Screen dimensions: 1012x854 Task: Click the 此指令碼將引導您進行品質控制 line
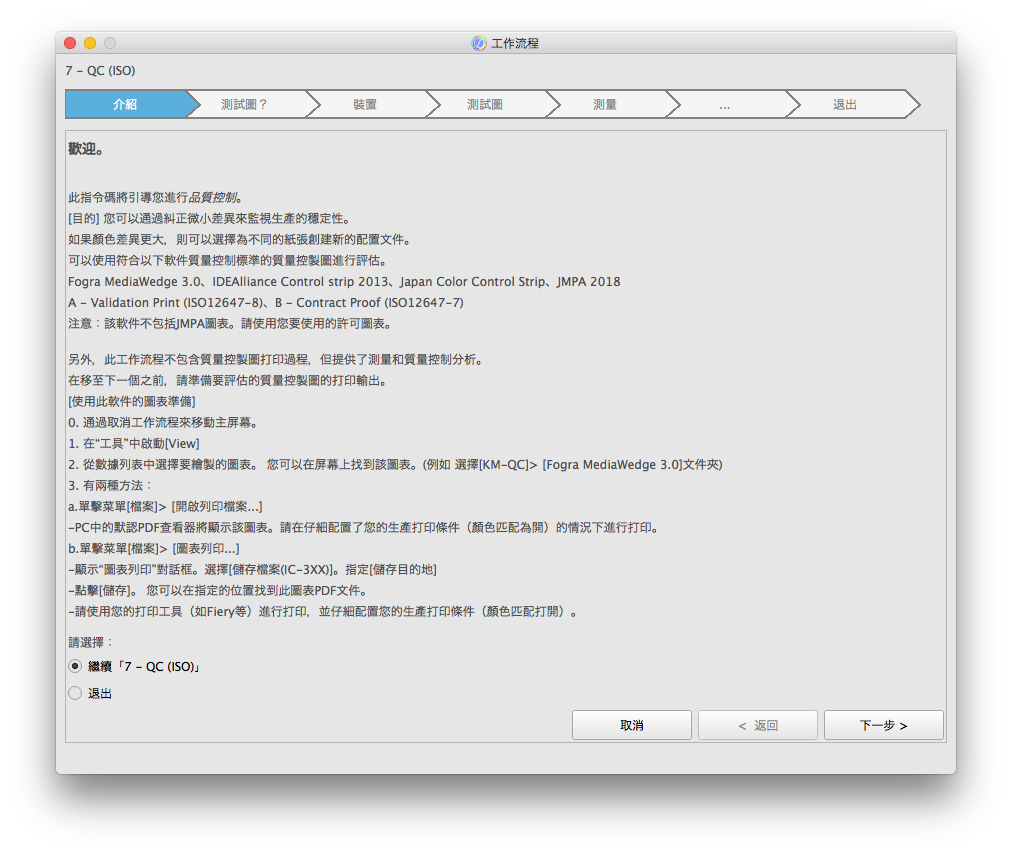tap(156, 198)
